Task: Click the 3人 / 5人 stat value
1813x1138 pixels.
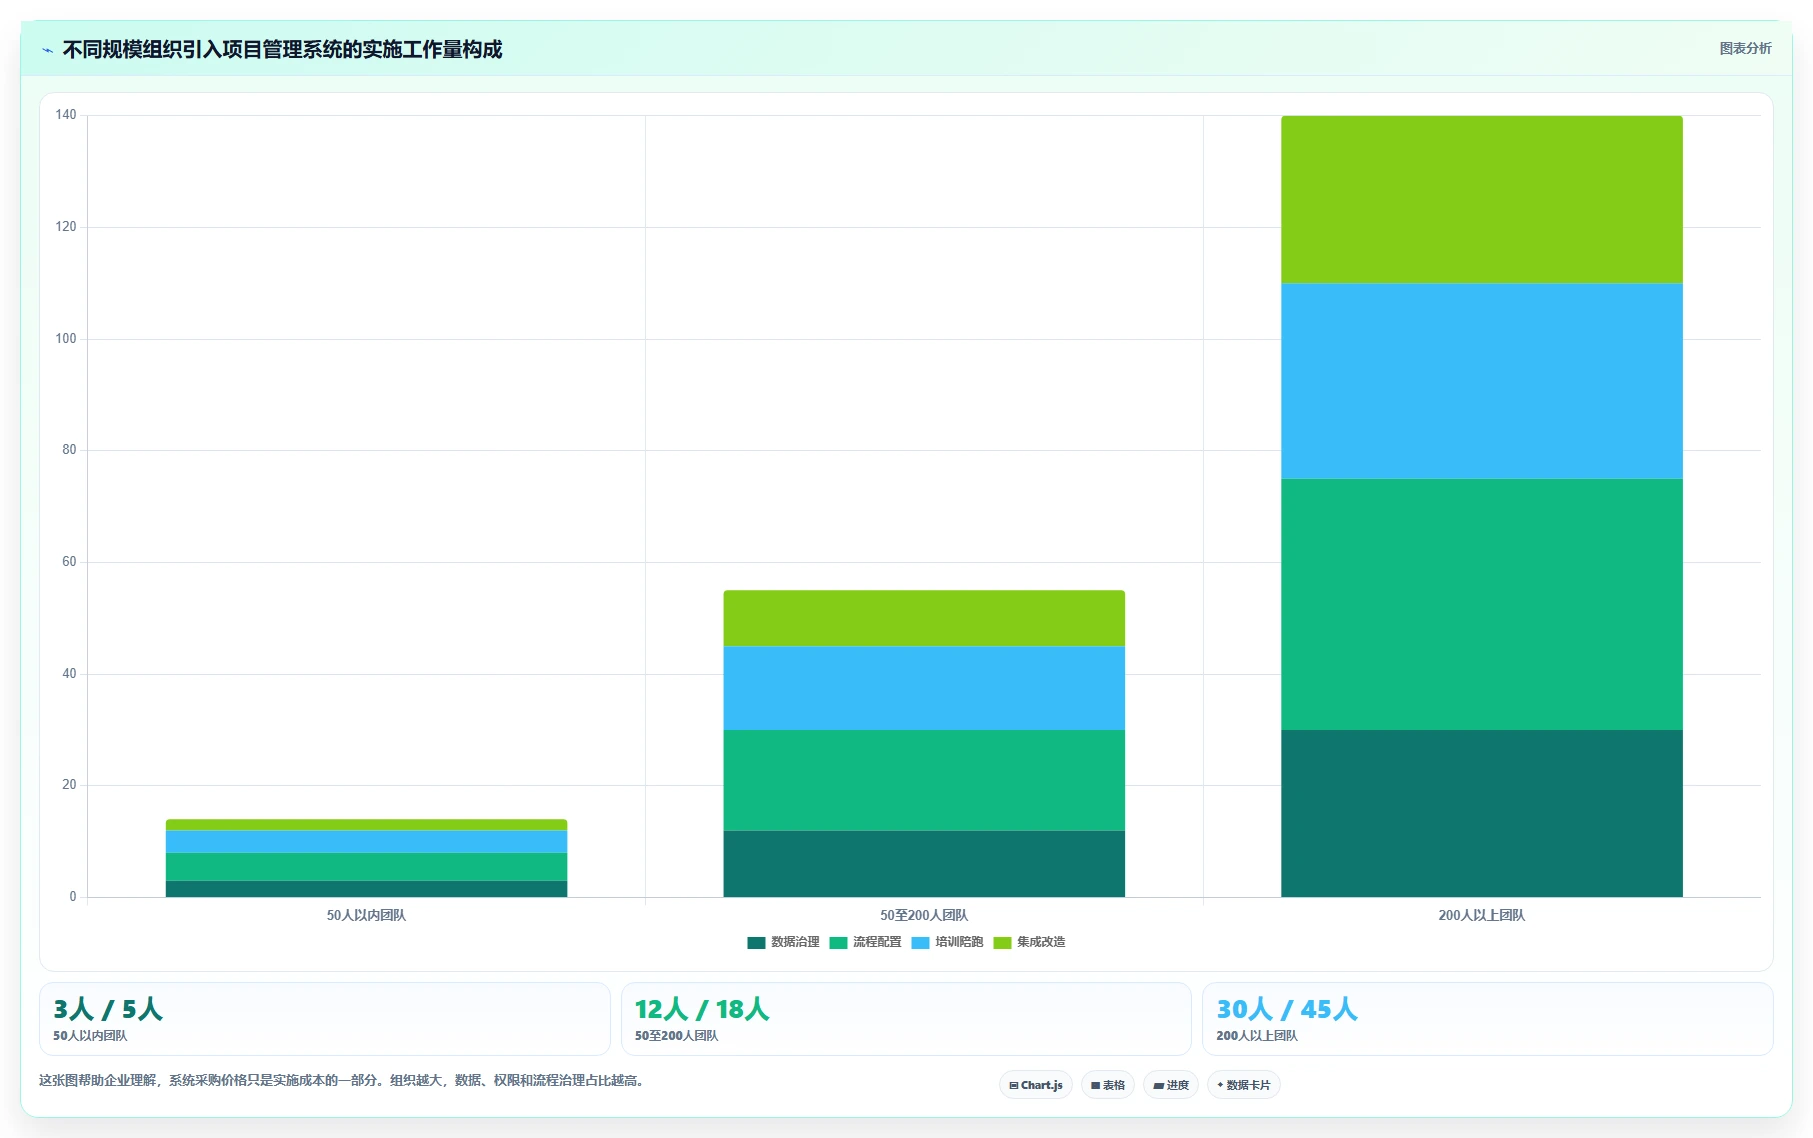Action: (108, 1009)
